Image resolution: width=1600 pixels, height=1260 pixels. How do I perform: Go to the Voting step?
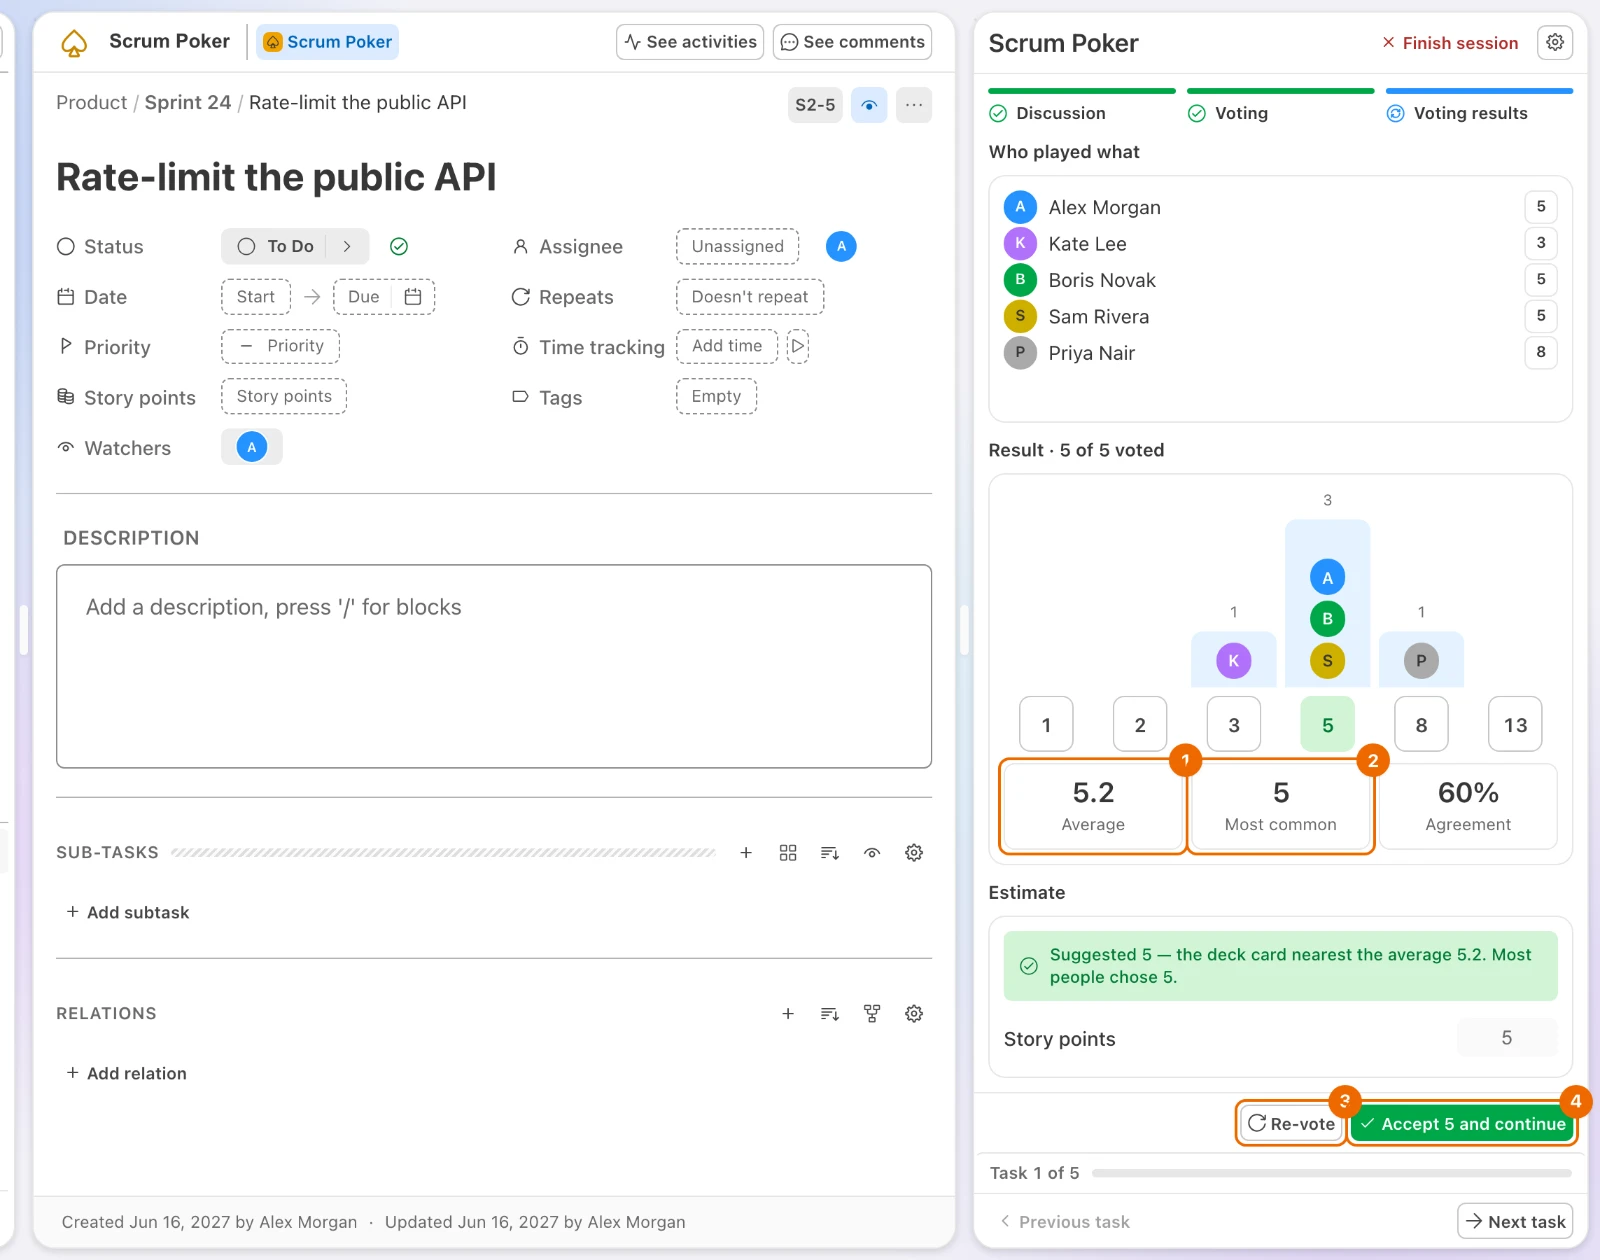coord(1280,106)
